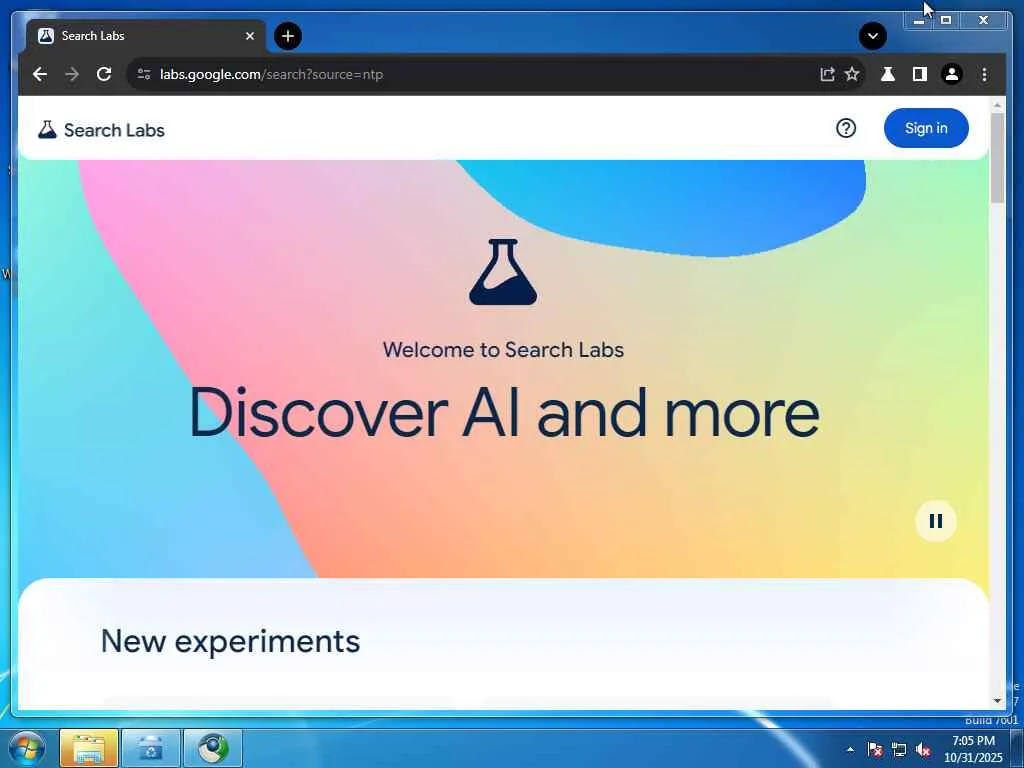Viewport: 1024px width, 768px height.
Task: Open Action Center flag icon in tray
Action: [x=875, y=749]
